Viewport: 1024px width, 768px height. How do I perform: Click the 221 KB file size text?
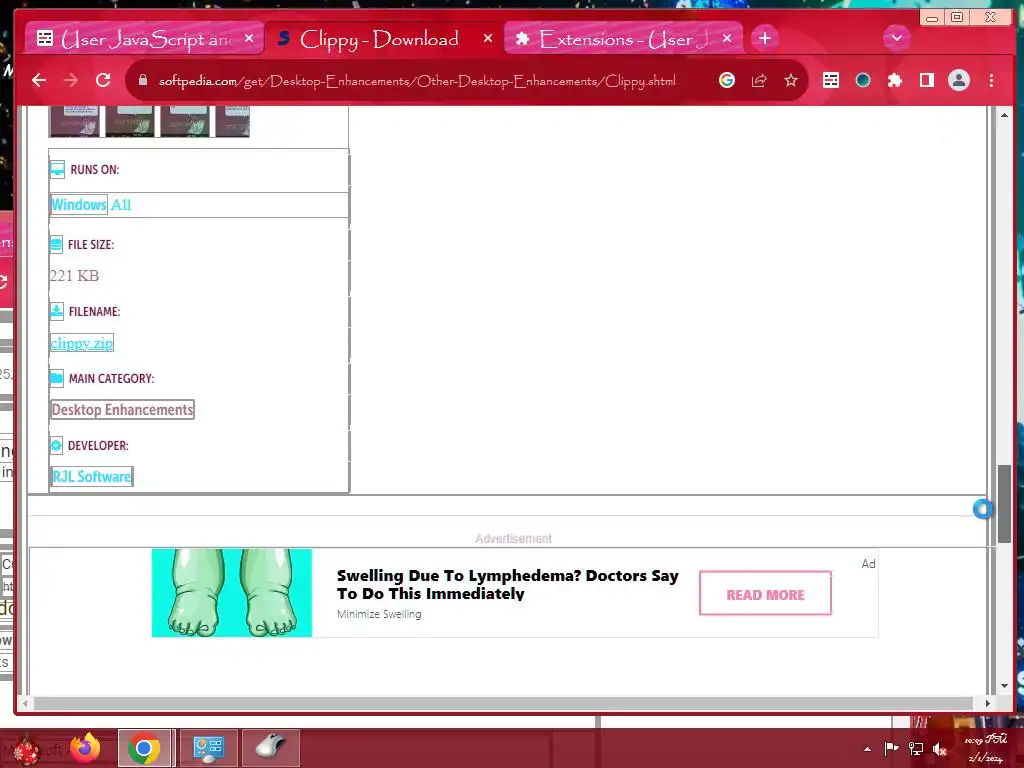point(74,276)
